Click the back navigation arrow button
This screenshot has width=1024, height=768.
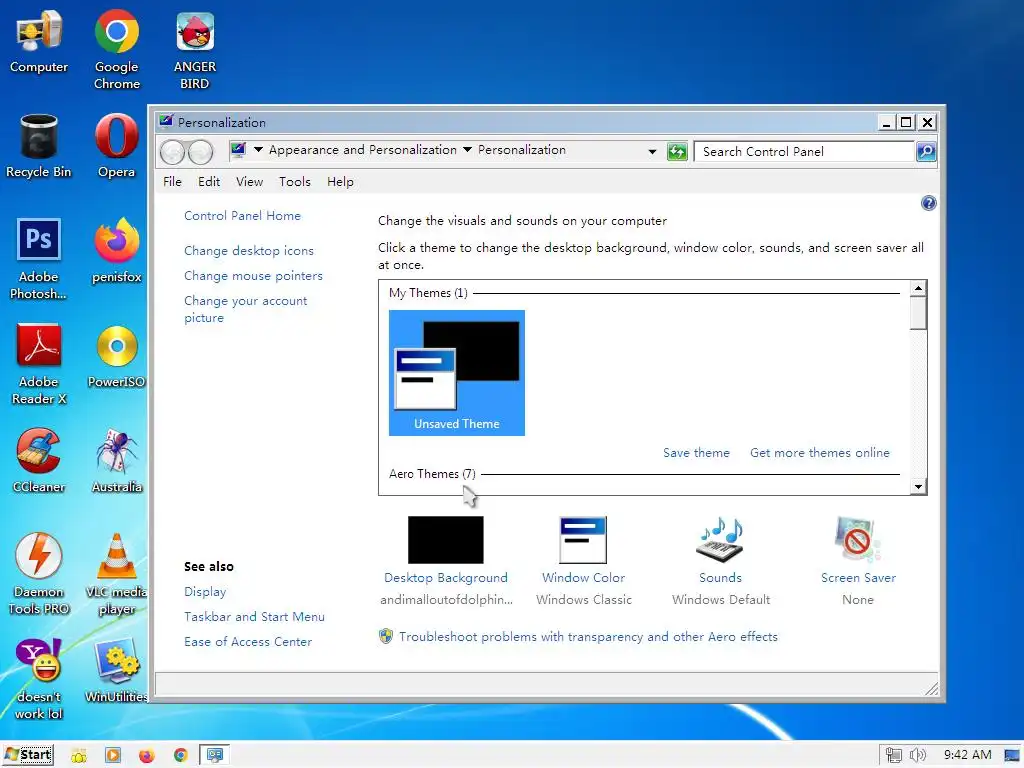point(173,152)
